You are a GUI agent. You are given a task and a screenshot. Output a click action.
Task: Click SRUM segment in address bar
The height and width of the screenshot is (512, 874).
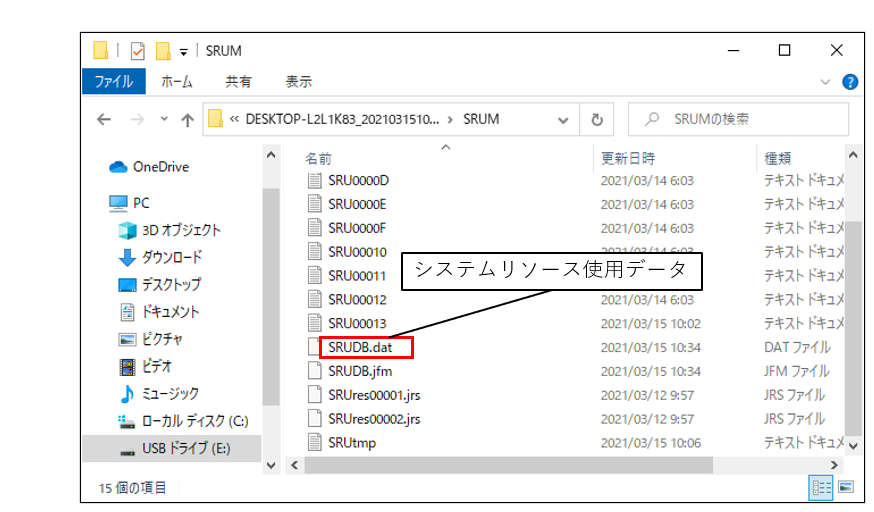(x=481, y=119)
